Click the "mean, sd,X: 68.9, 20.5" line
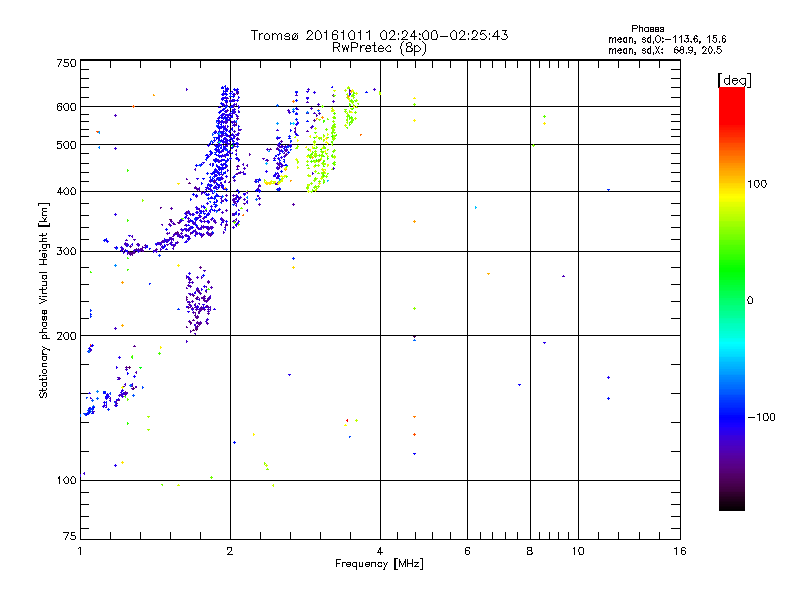This screenshot has height=600, width=800. tap(665, 50)
